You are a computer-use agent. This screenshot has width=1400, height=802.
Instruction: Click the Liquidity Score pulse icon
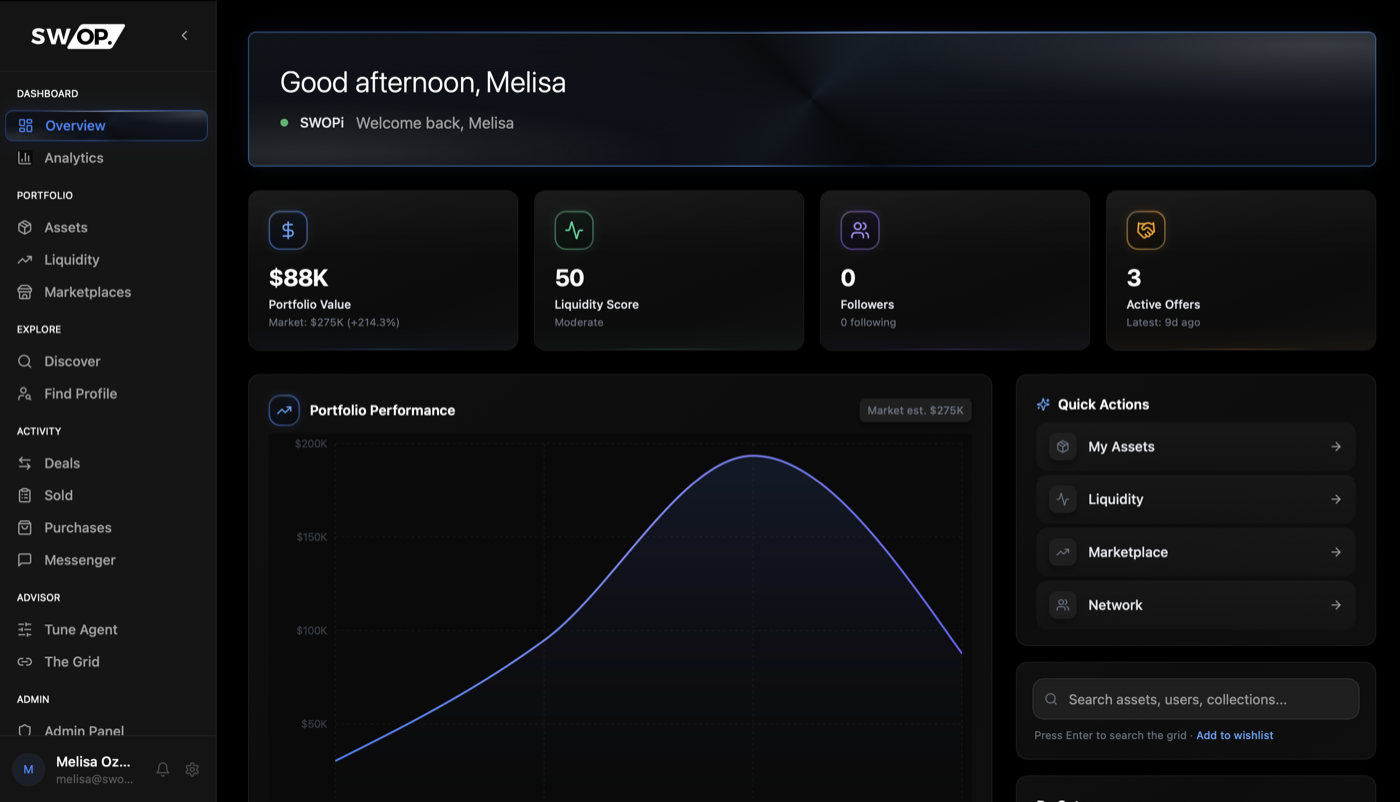(574, 230)
